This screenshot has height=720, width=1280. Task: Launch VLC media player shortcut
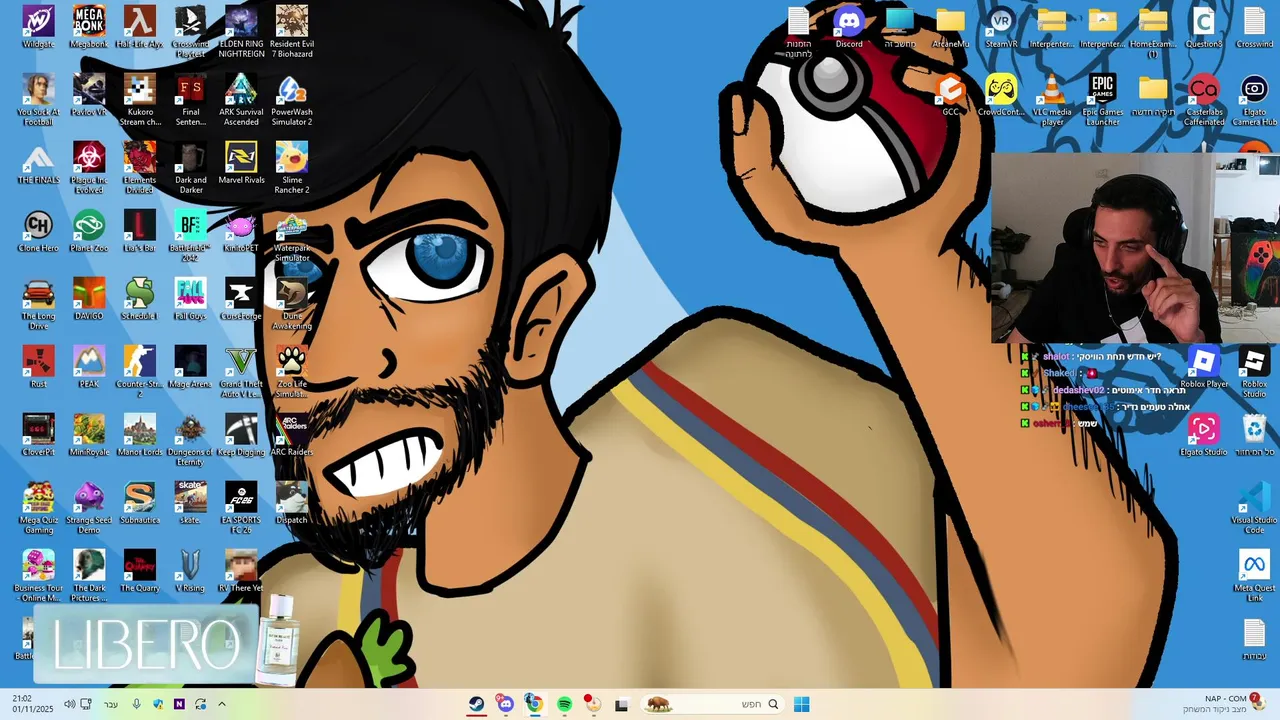1052,100
